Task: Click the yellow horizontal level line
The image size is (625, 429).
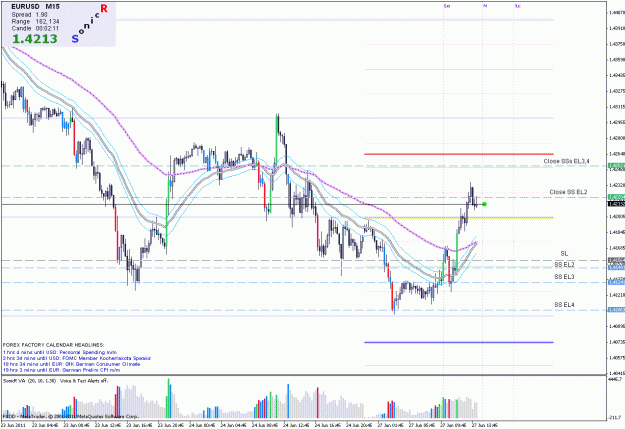Action: [459, 218]
